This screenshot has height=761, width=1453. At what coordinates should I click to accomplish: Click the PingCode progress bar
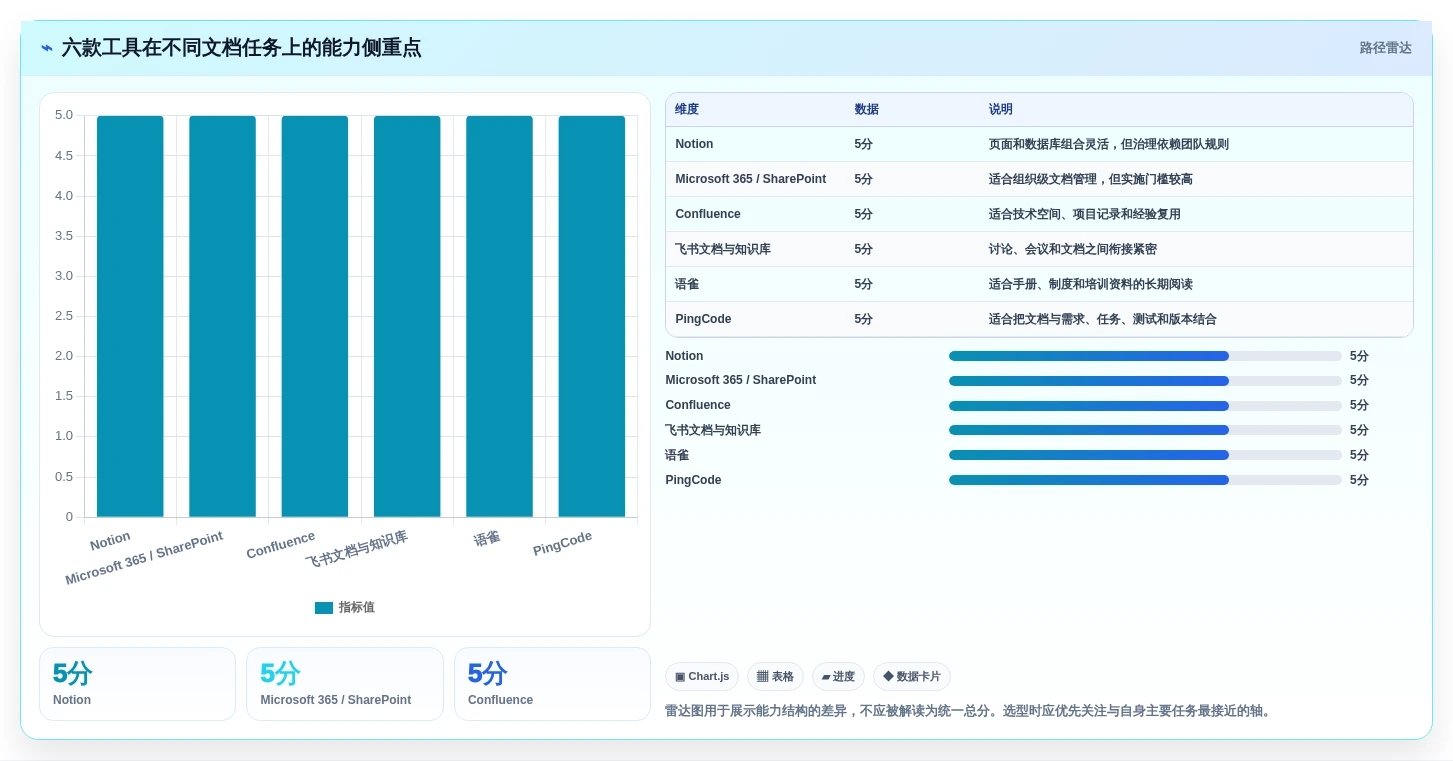[x=1145, y=480]
